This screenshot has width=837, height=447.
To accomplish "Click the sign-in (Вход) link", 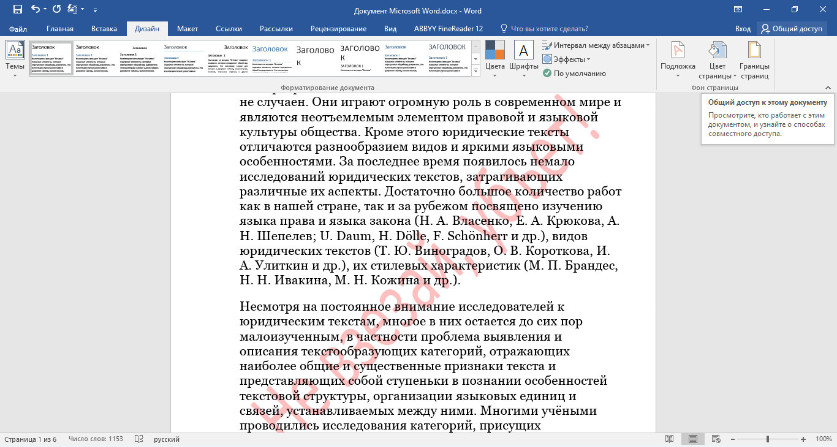I will tap(743, 29).
